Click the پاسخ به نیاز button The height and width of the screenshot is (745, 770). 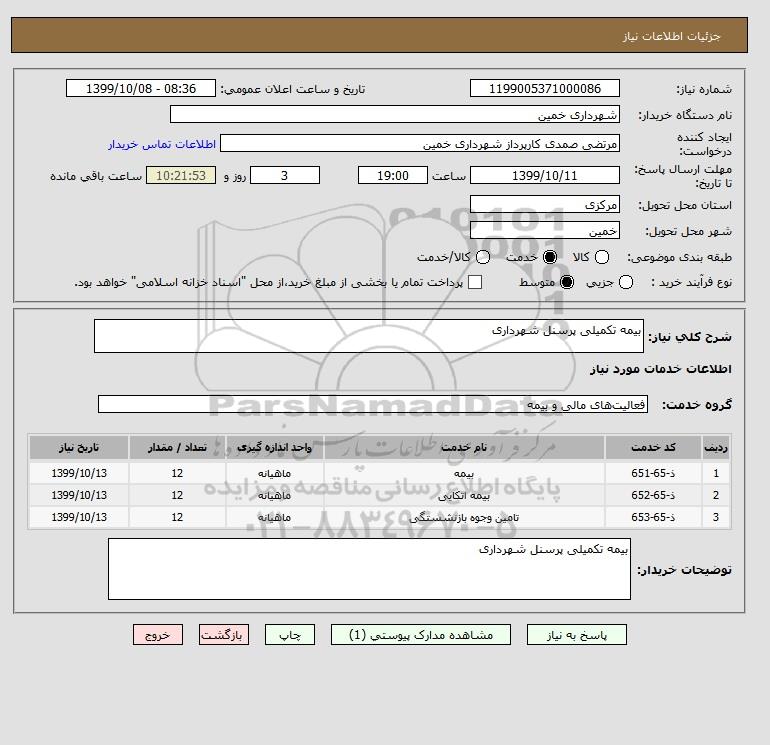click(577, 635)
